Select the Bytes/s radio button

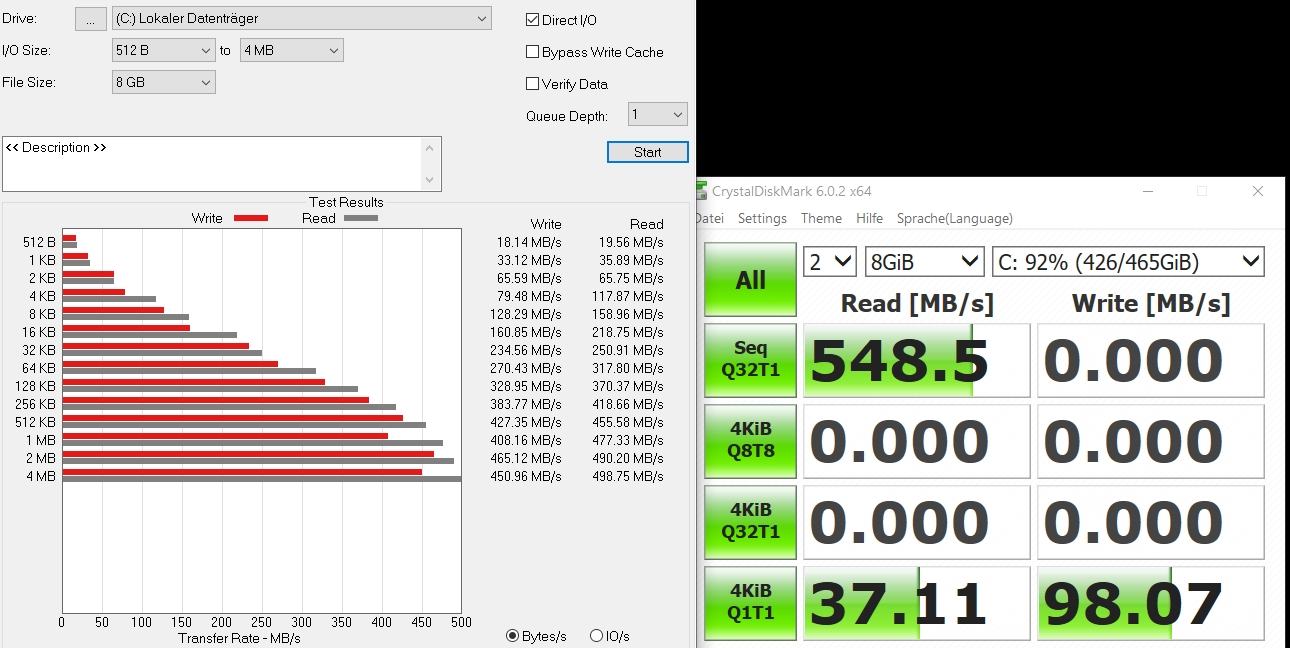tap(513, 636)
